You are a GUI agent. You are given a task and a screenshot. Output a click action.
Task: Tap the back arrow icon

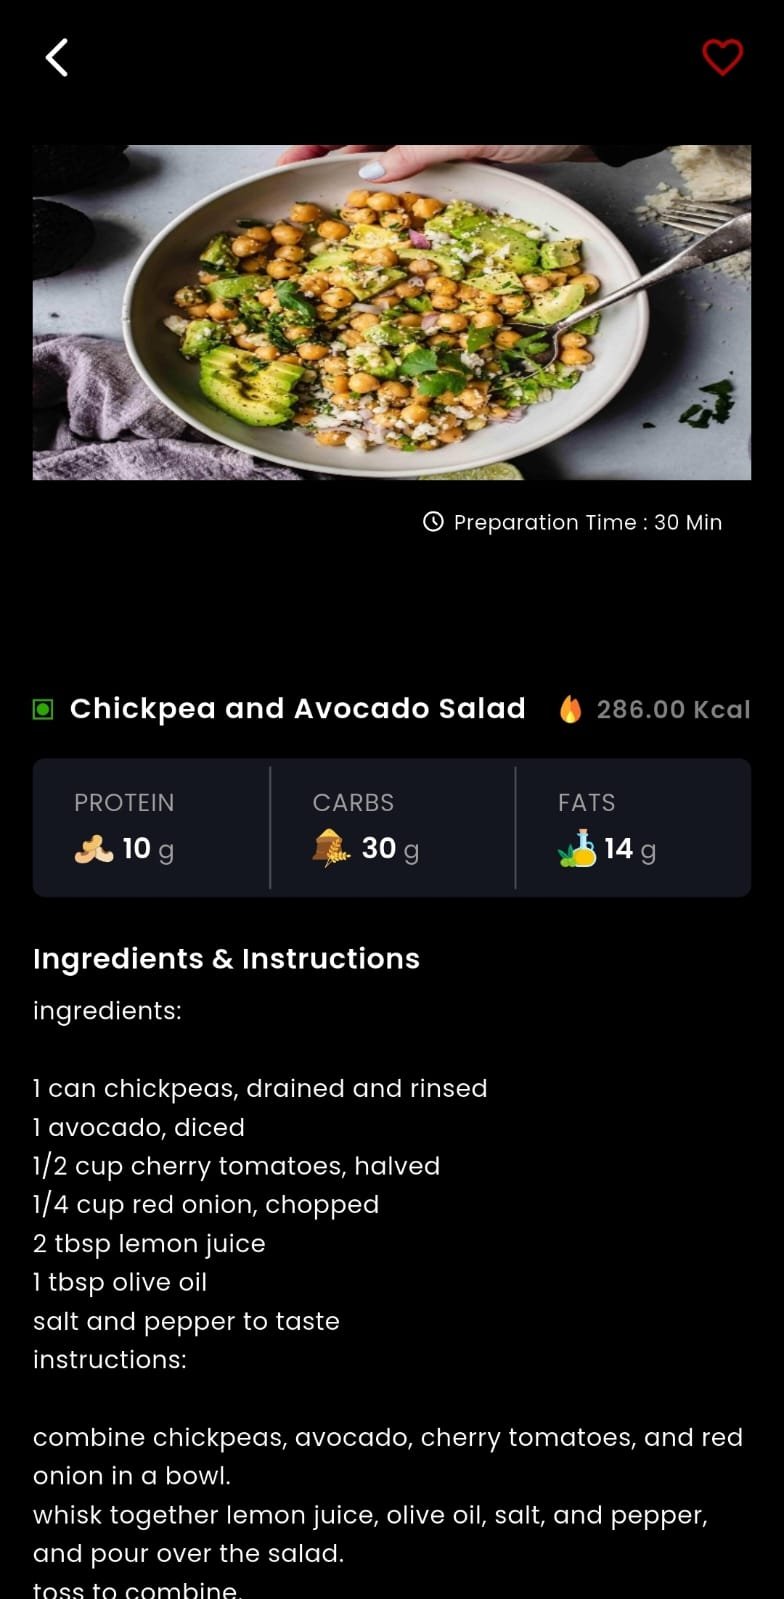(57, 58)
